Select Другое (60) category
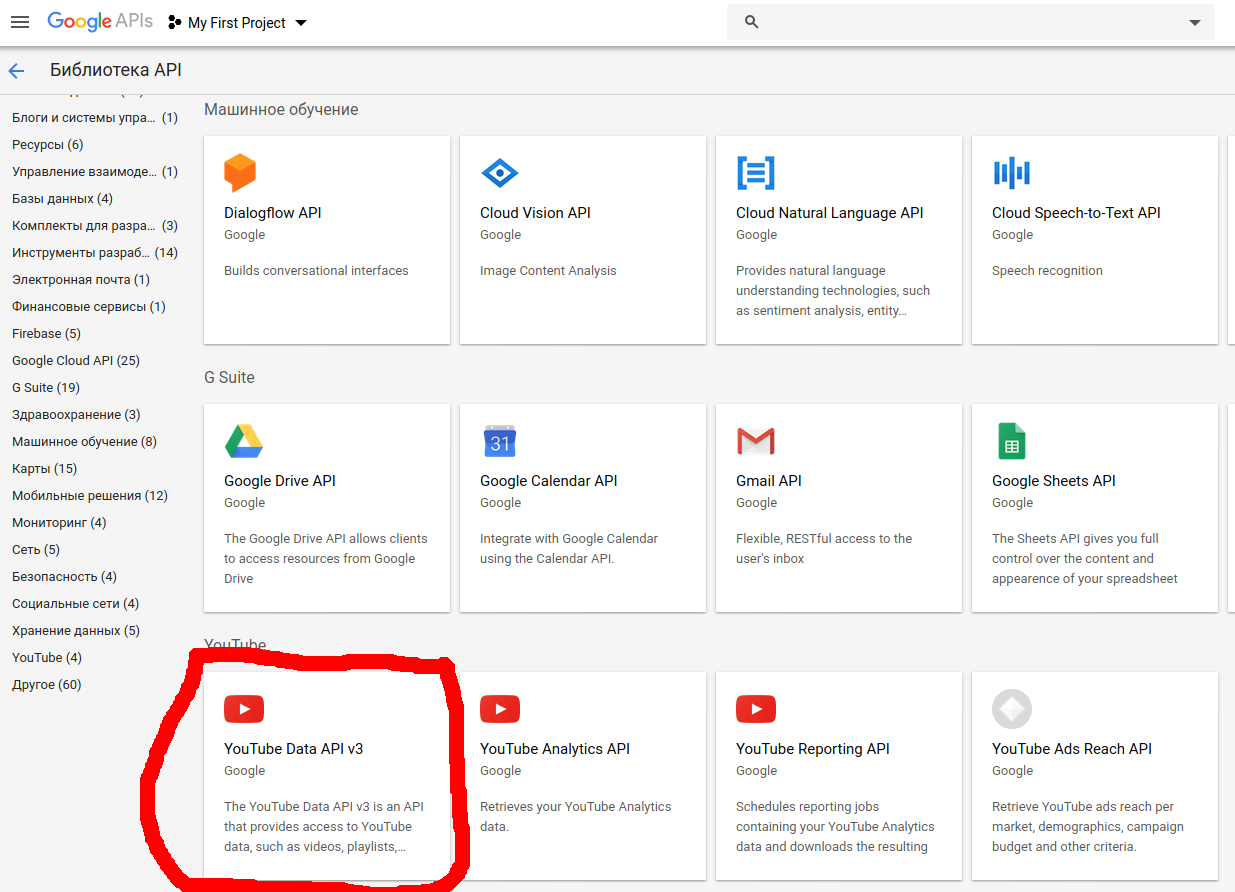Viewport: 1235px width, 892px height. pyautogui.click(x=46, y=684)
